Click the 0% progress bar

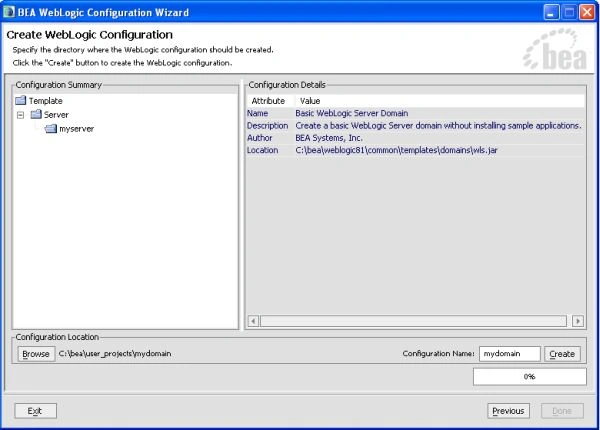[530, 377]
